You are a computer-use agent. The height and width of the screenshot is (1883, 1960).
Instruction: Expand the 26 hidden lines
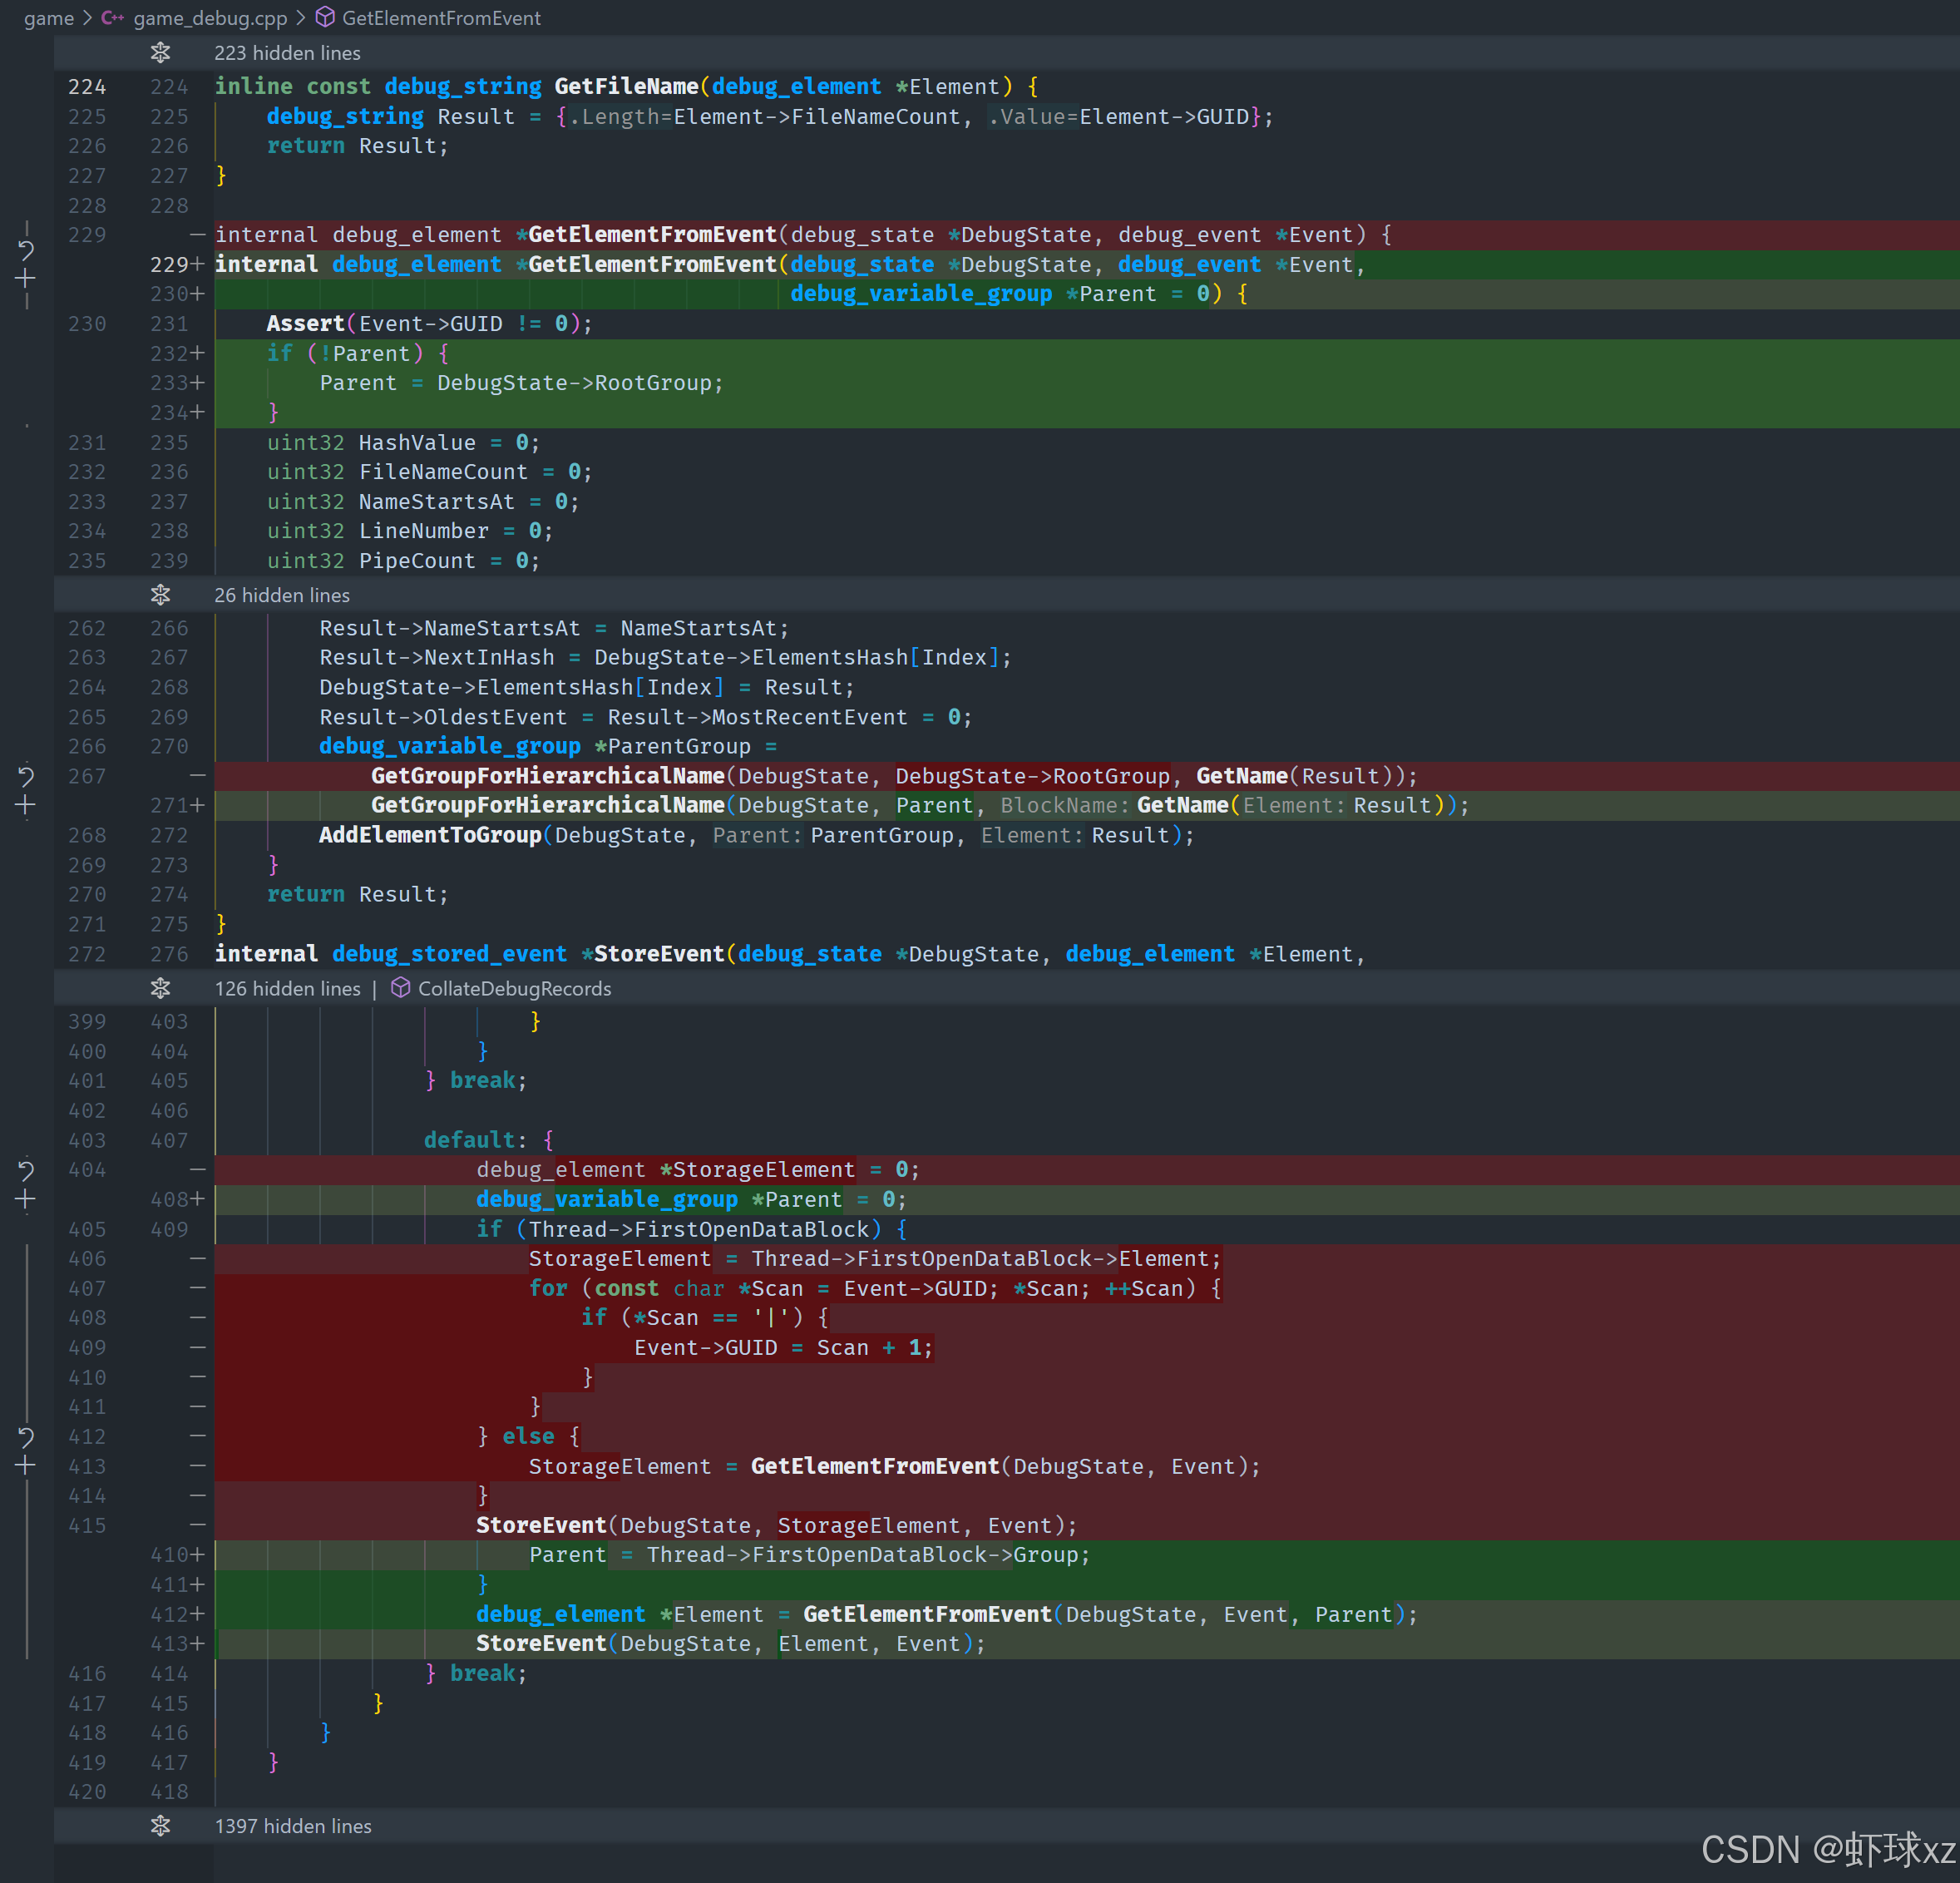[x=282, y=595]
